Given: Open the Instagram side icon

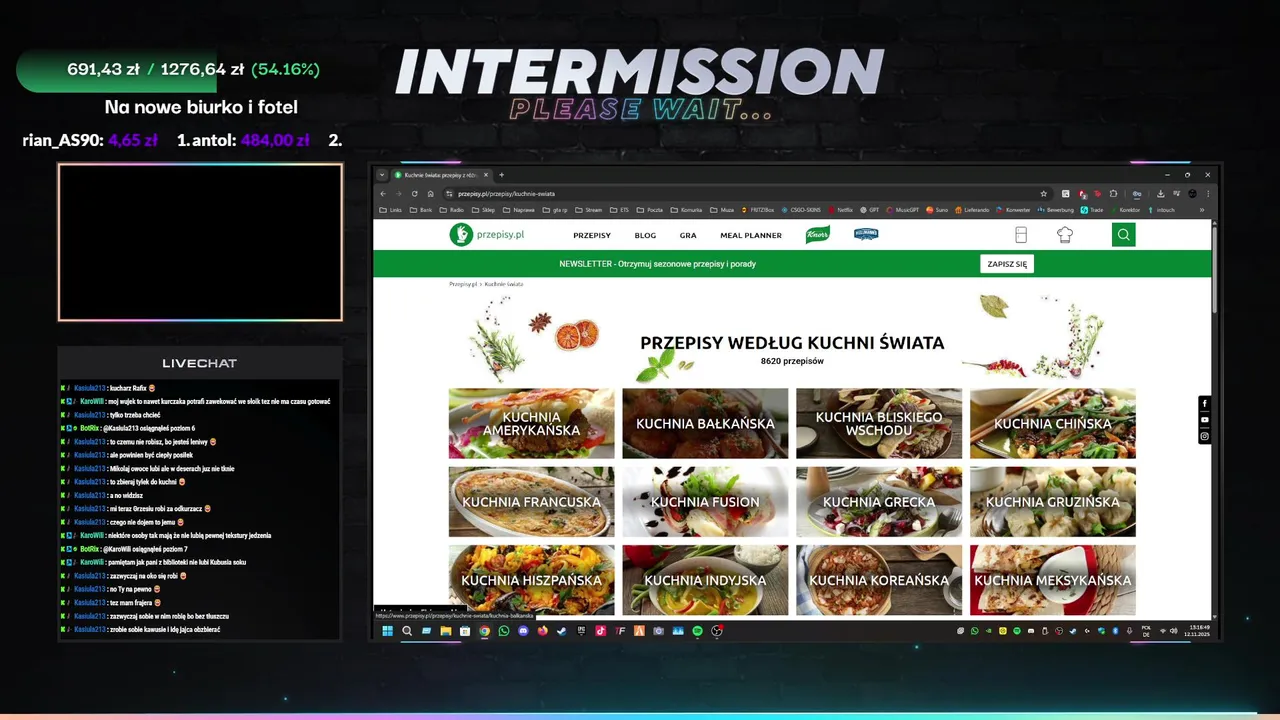Looking at the screenshot, I should pyautogui.click(x=1204, y=436).
